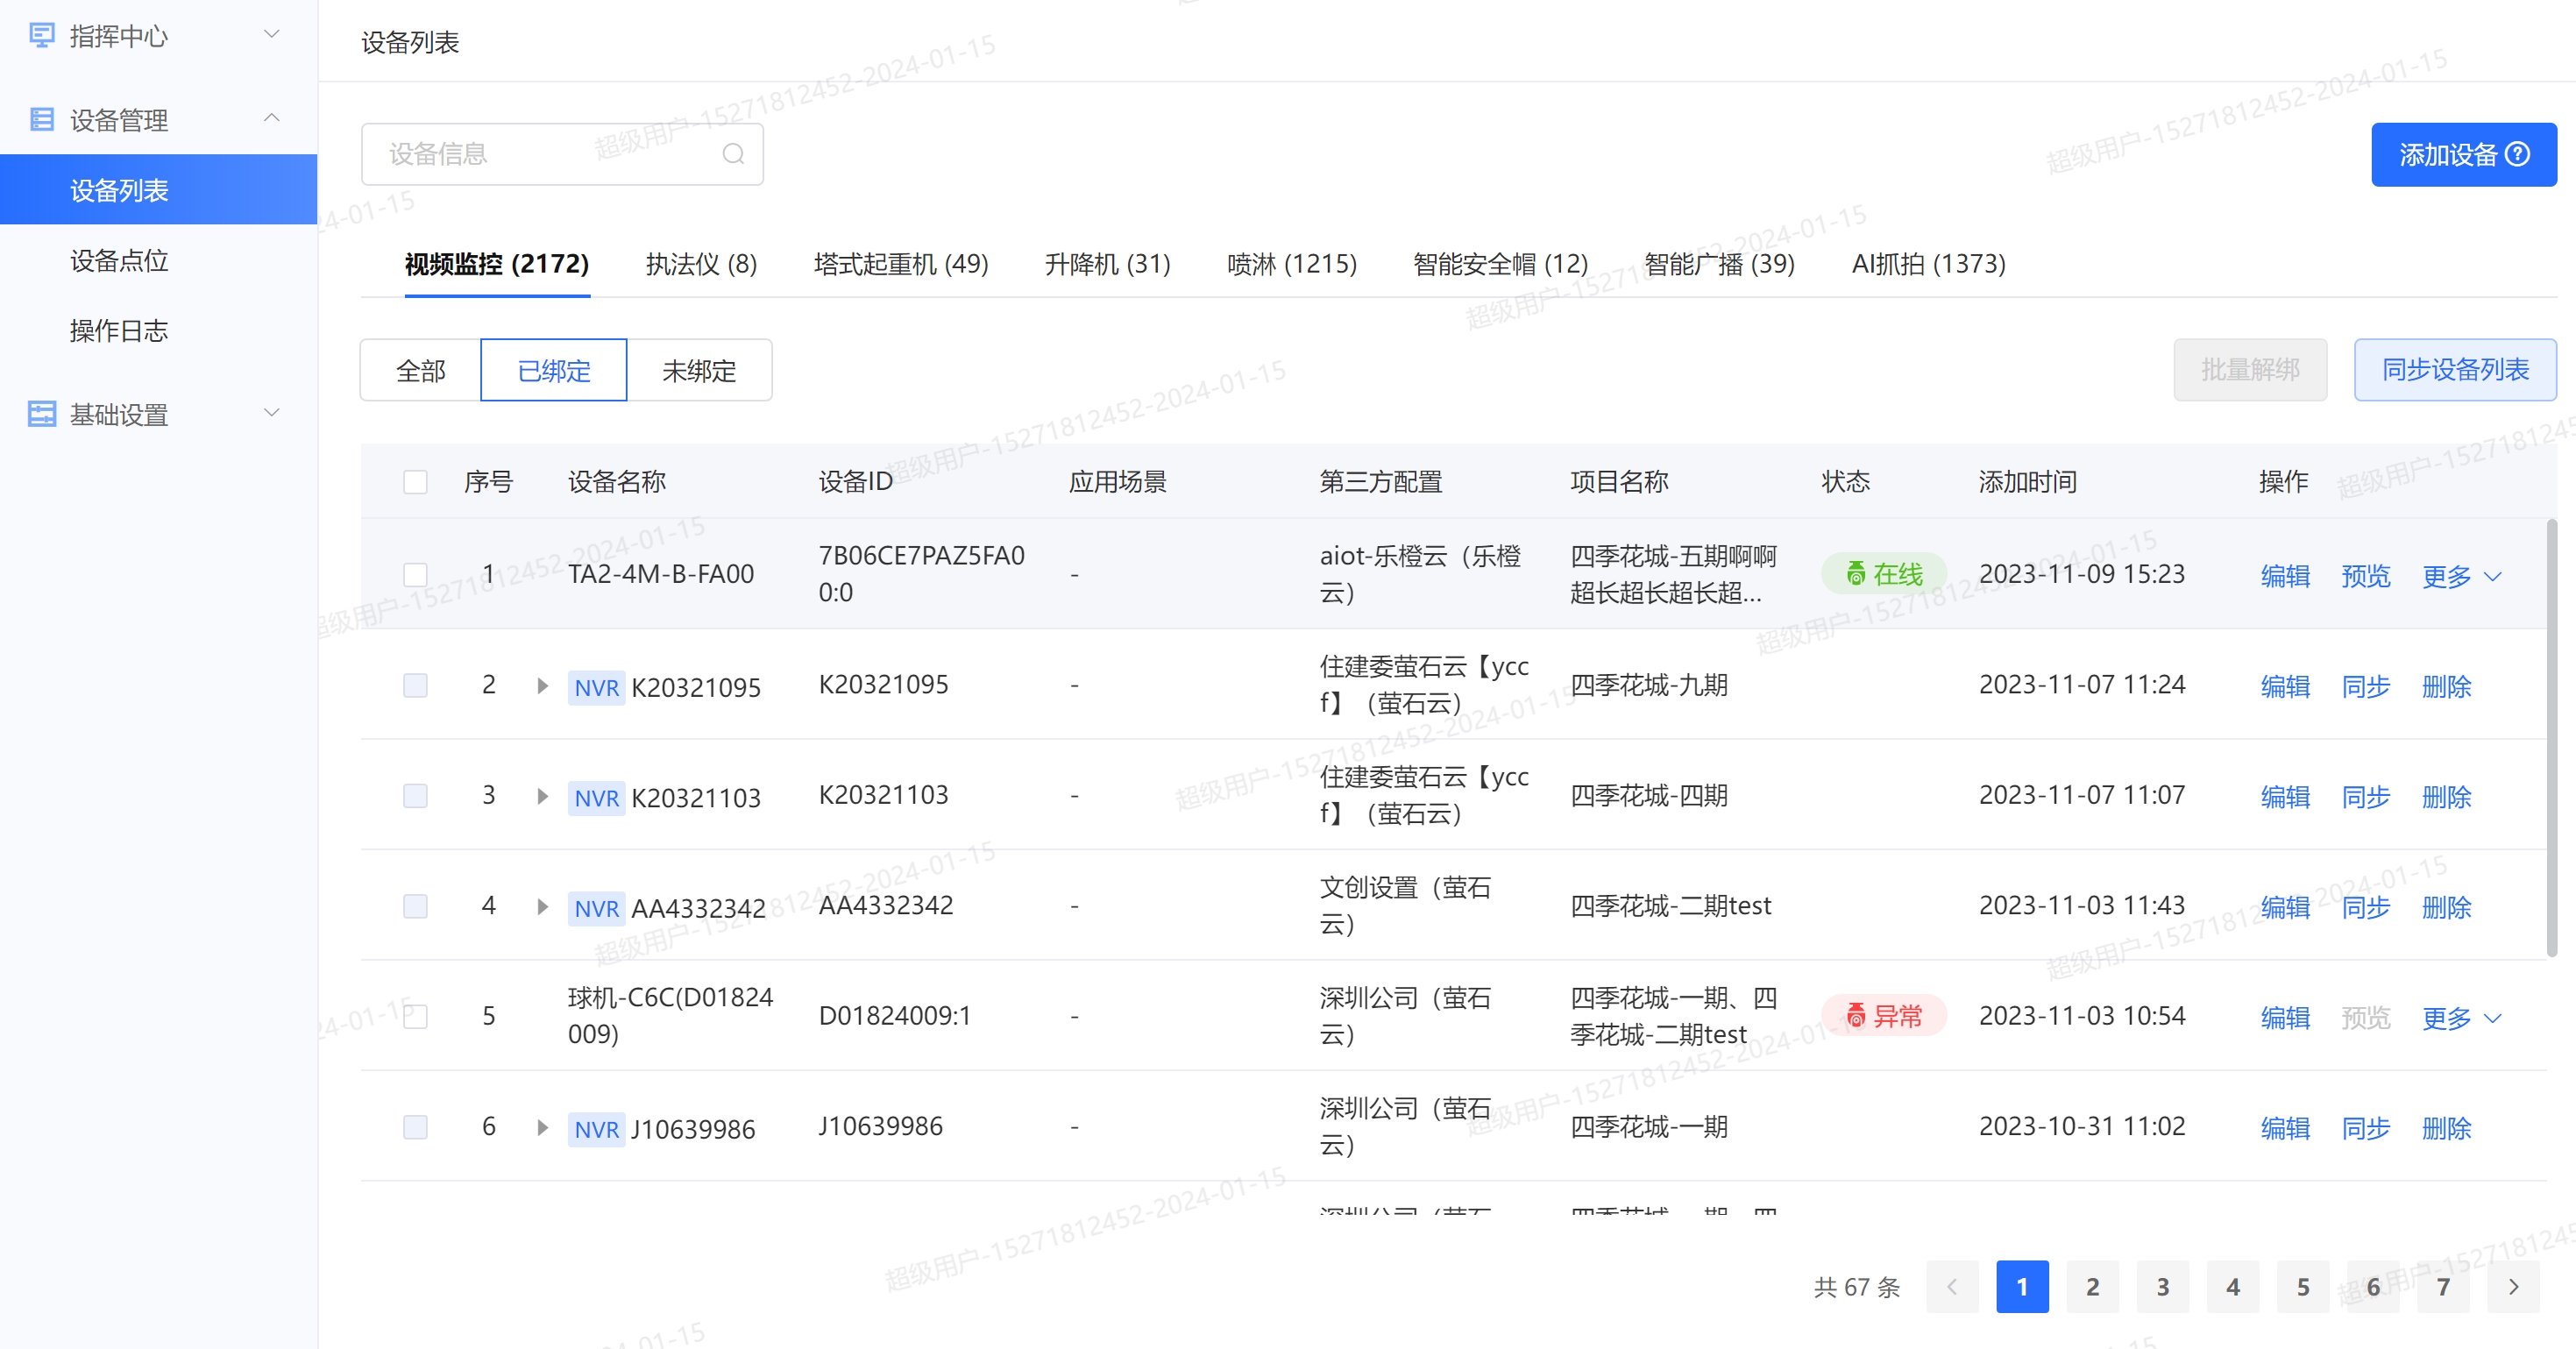The height and width of the screenshot is (1349, 2576).
Task: Toggle the select-all checkbox in table header
Action: click(x=415, y=482)
